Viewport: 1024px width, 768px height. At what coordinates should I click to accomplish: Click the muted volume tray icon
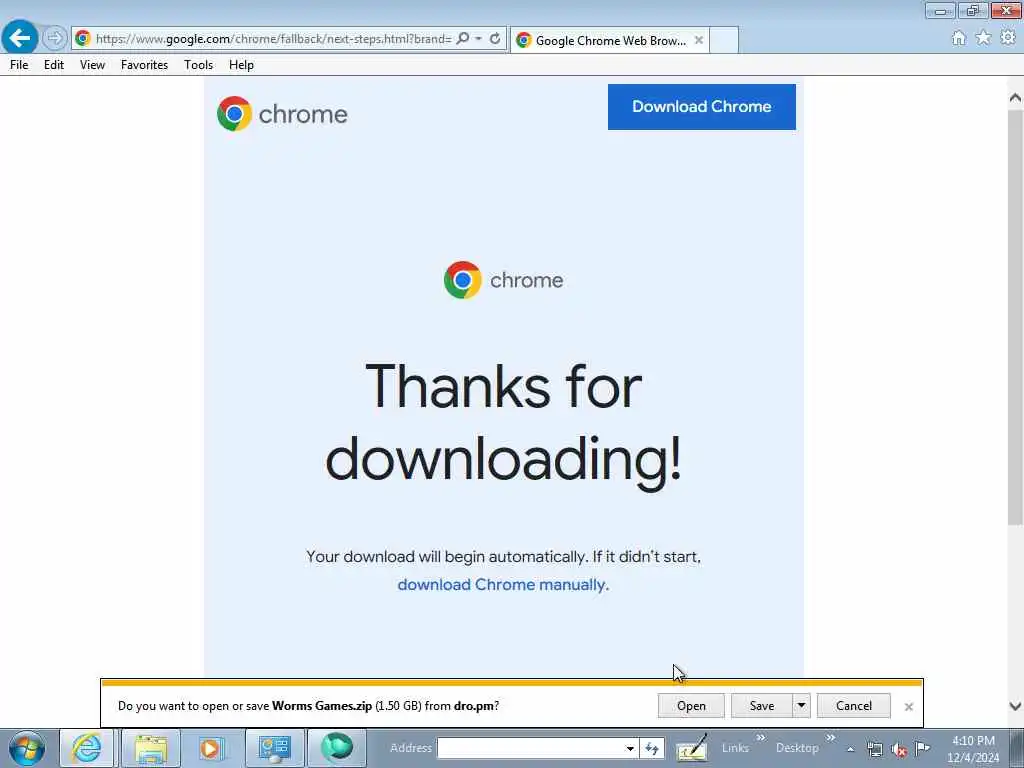(899, 749)
